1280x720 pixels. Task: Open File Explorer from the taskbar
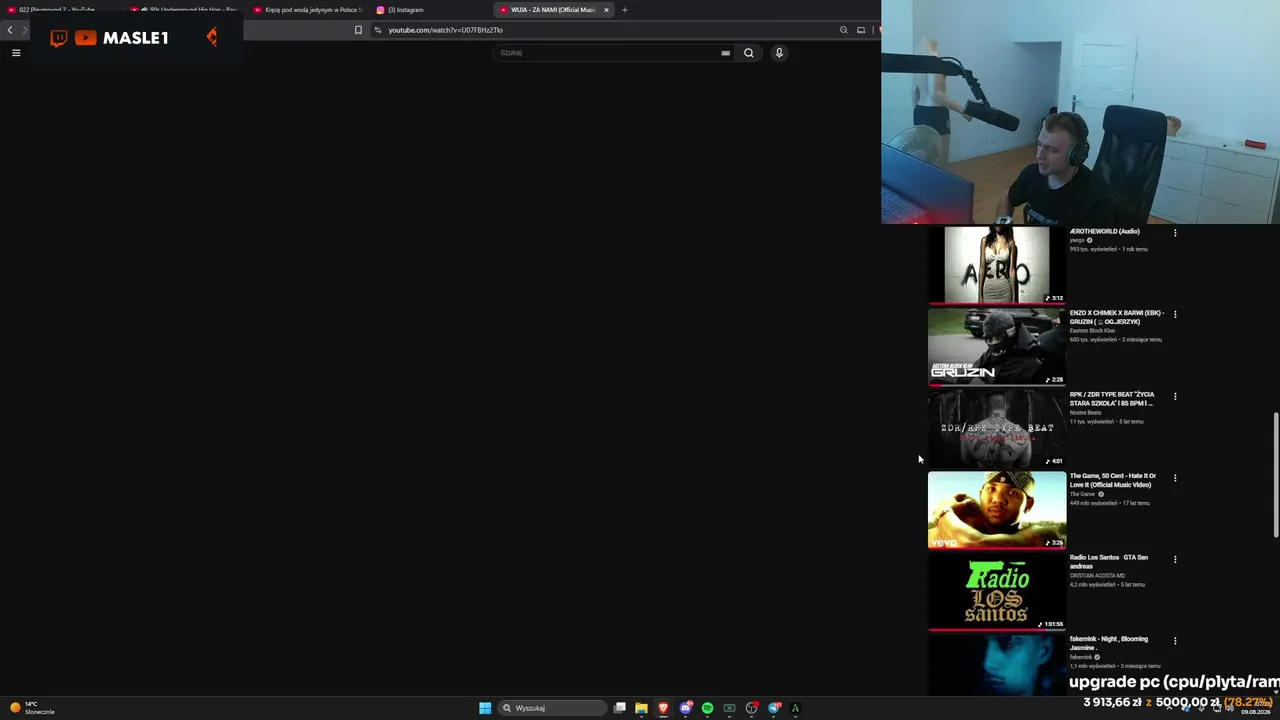[641, 708]
